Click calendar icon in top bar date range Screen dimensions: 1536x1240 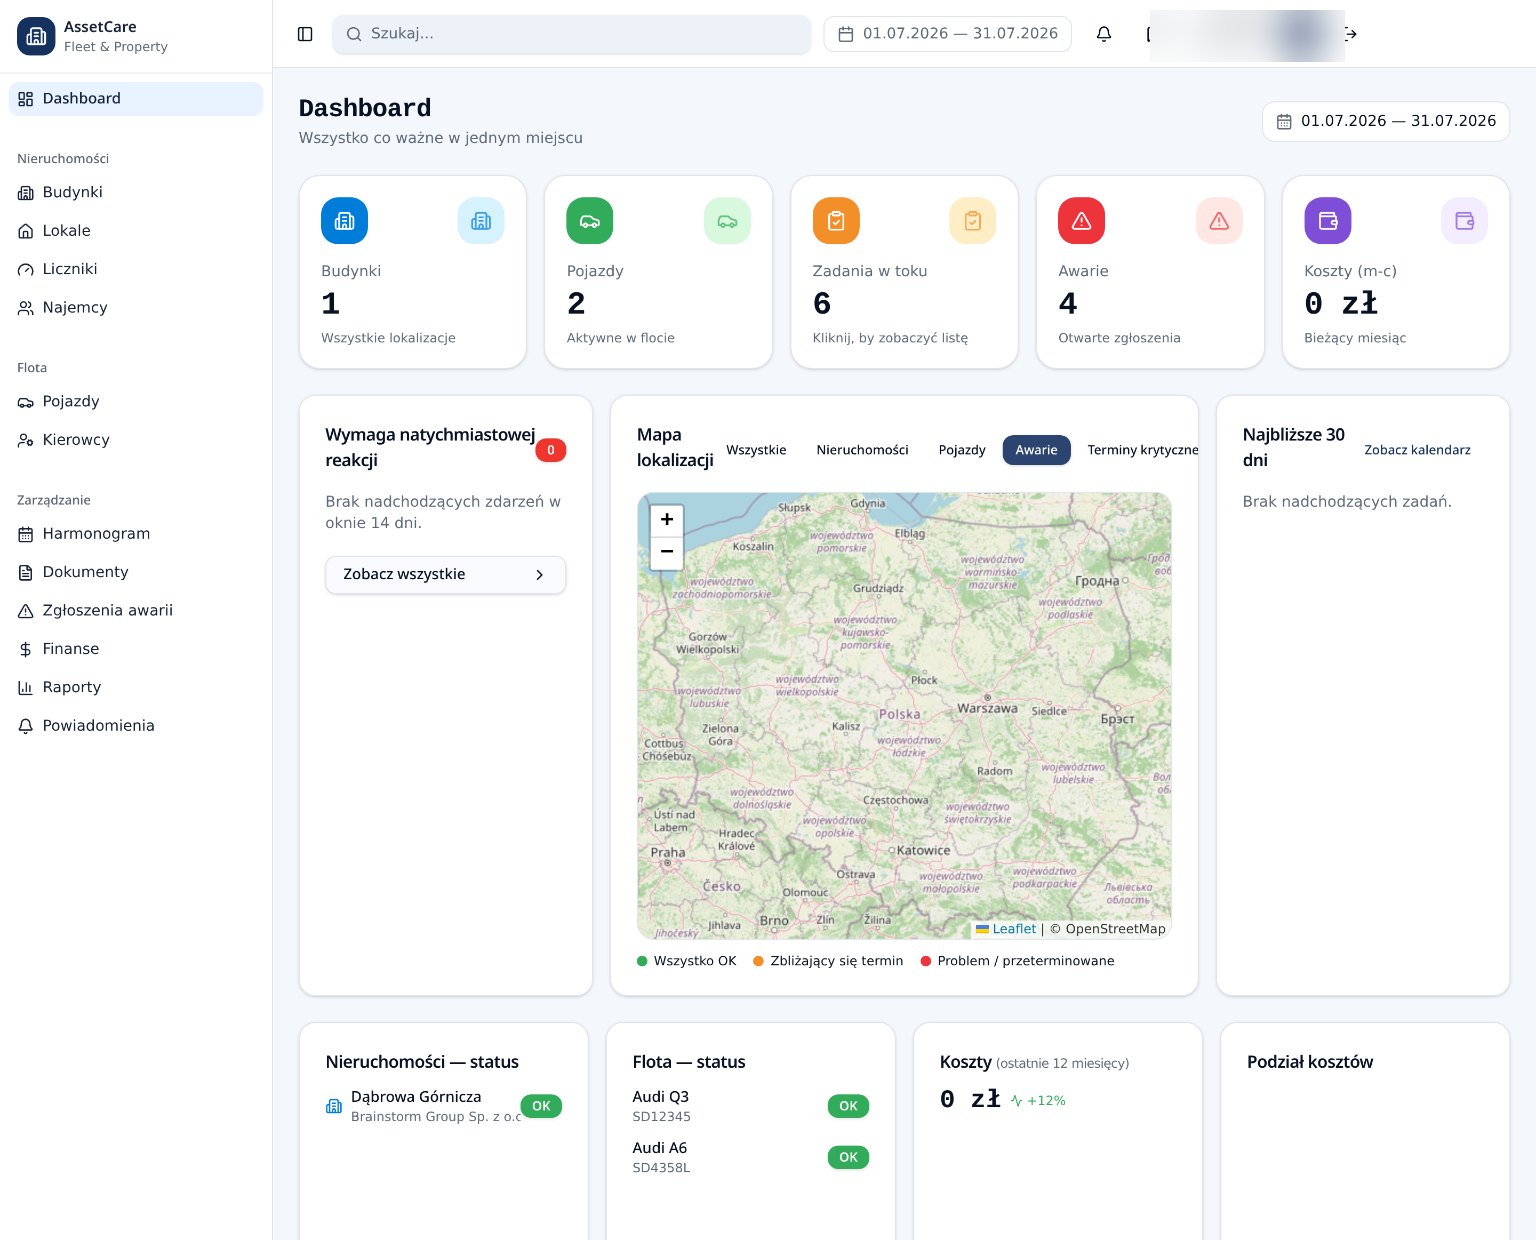pos(846,34)
